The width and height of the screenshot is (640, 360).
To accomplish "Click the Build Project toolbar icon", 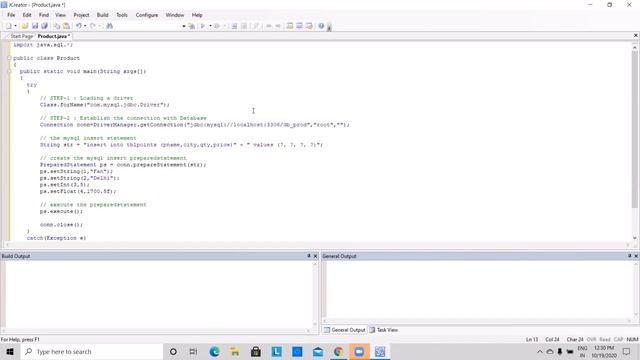I will point(234,26).
